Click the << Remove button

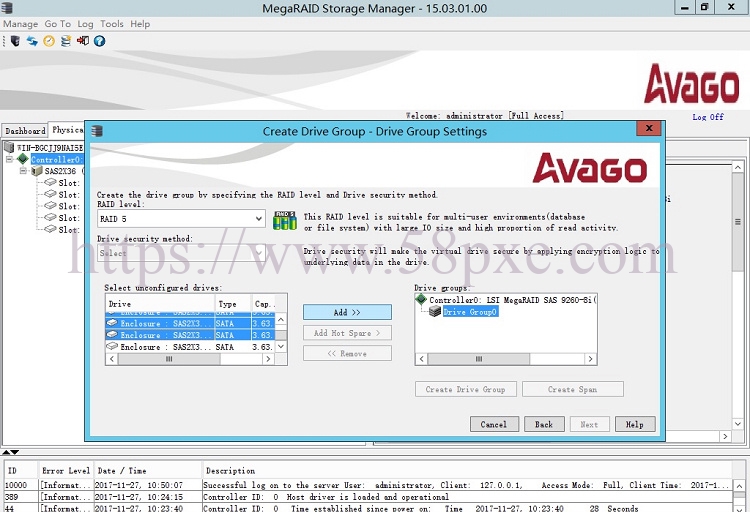point(347,353)
